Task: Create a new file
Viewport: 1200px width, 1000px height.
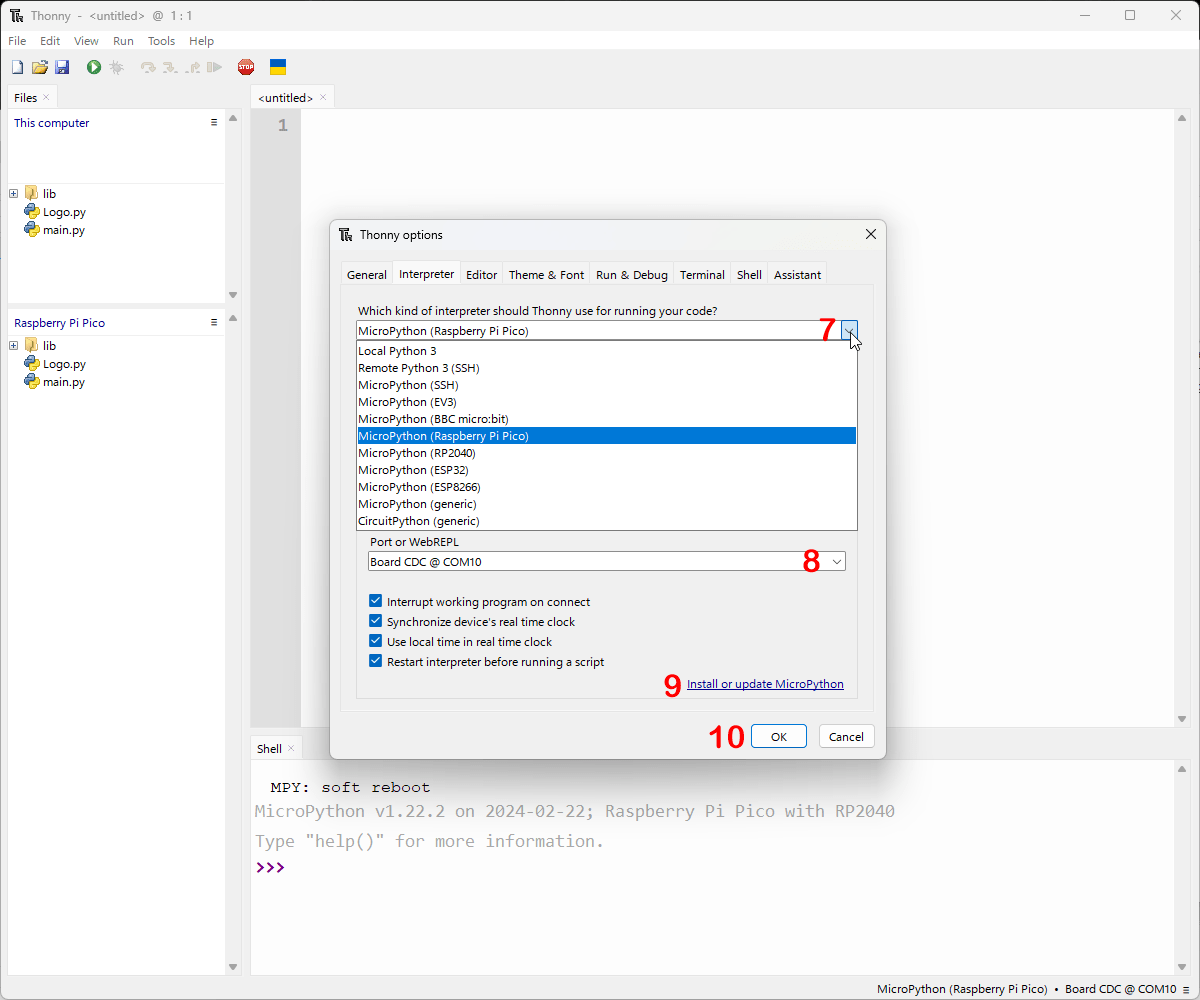Action: tap(17, 67)
